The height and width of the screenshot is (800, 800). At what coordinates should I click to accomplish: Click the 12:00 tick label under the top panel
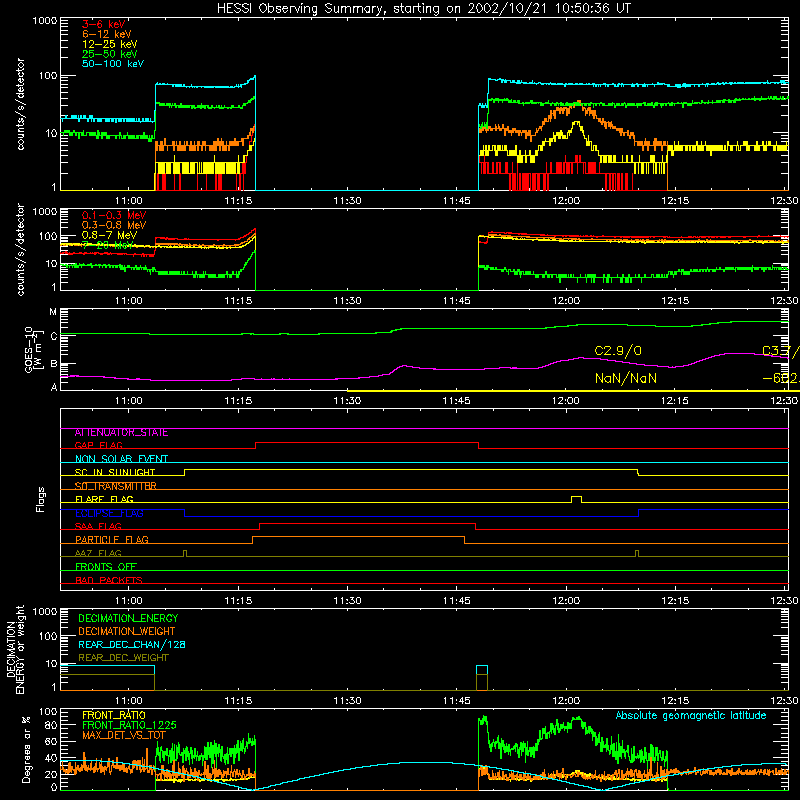[566, 201]
